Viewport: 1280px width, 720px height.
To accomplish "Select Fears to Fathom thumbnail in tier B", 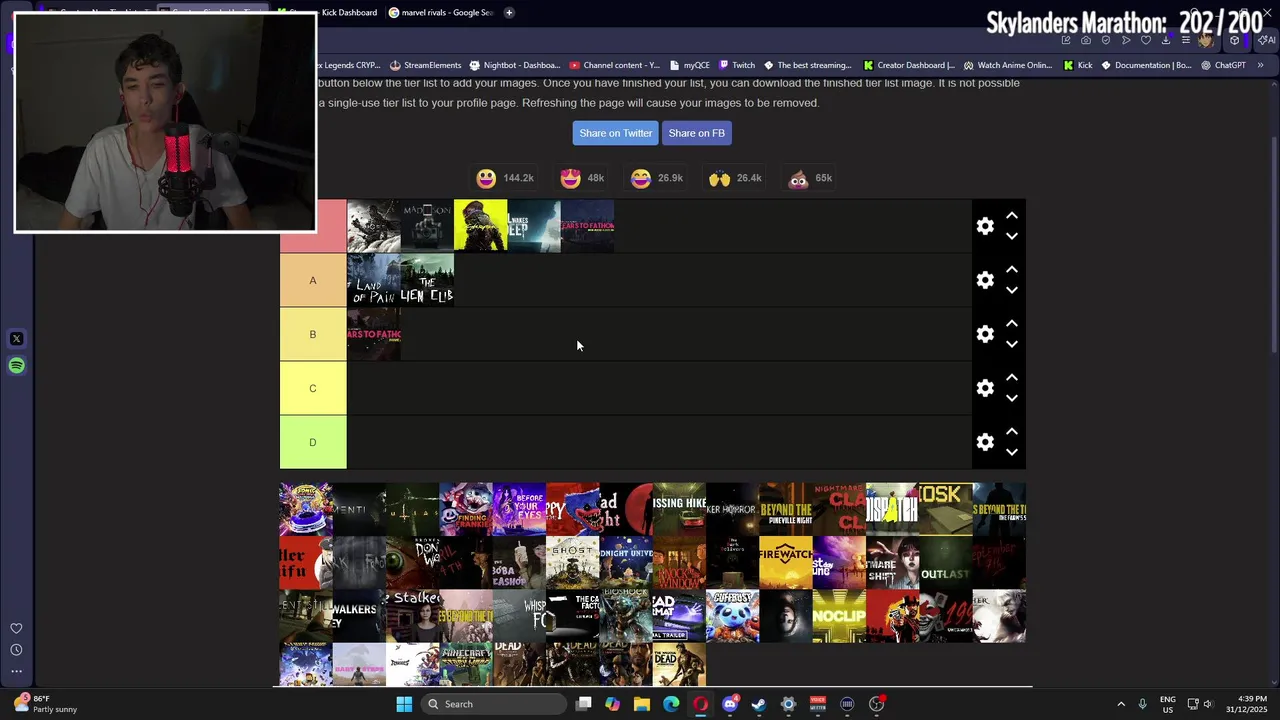I will click(373, 334).
